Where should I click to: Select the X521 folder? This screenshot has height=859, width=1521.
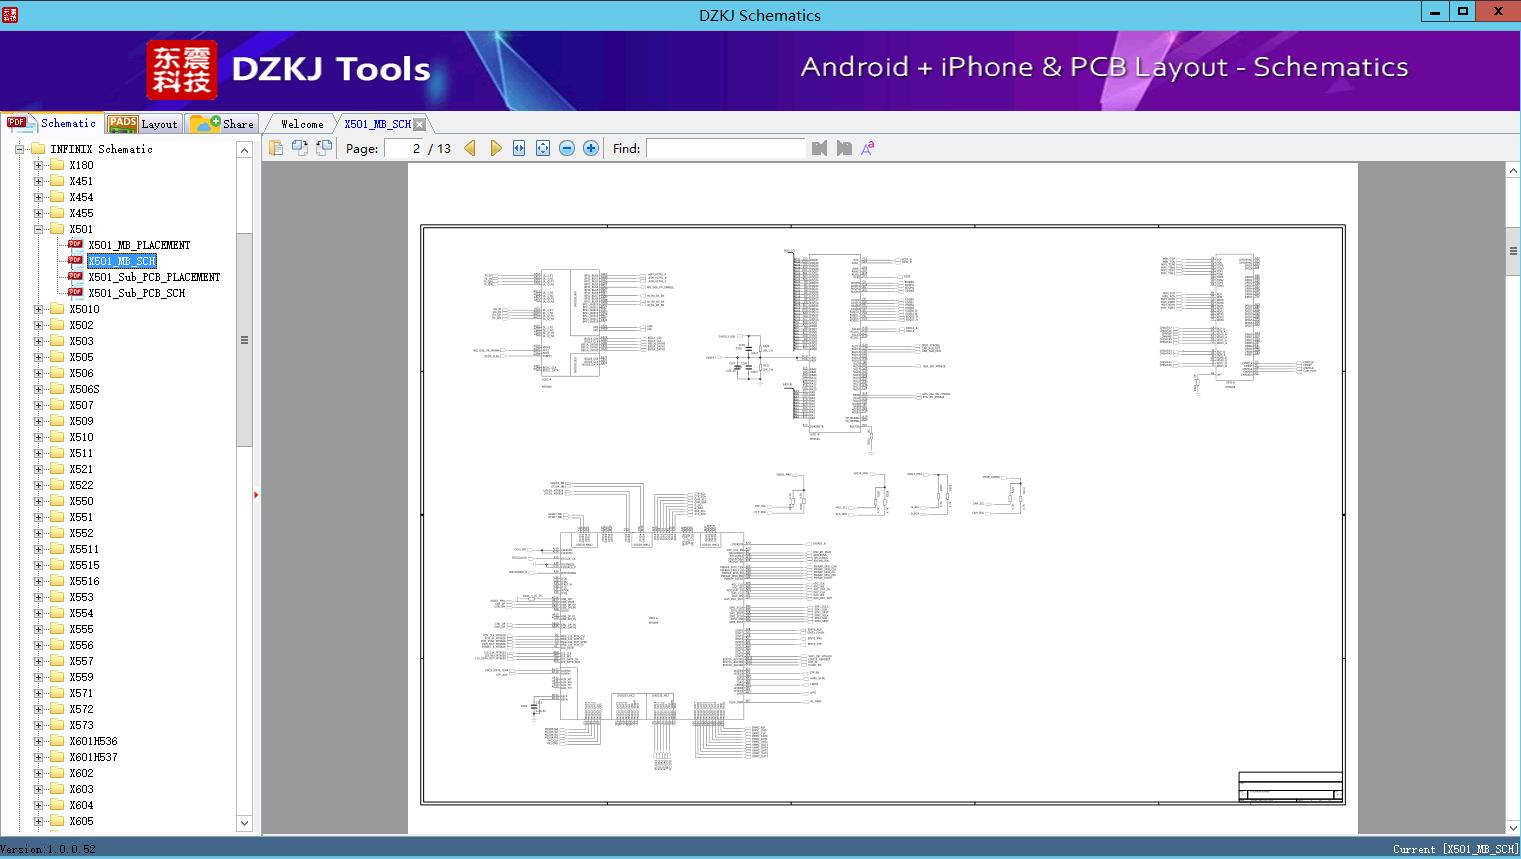click(x=81, y=469)
